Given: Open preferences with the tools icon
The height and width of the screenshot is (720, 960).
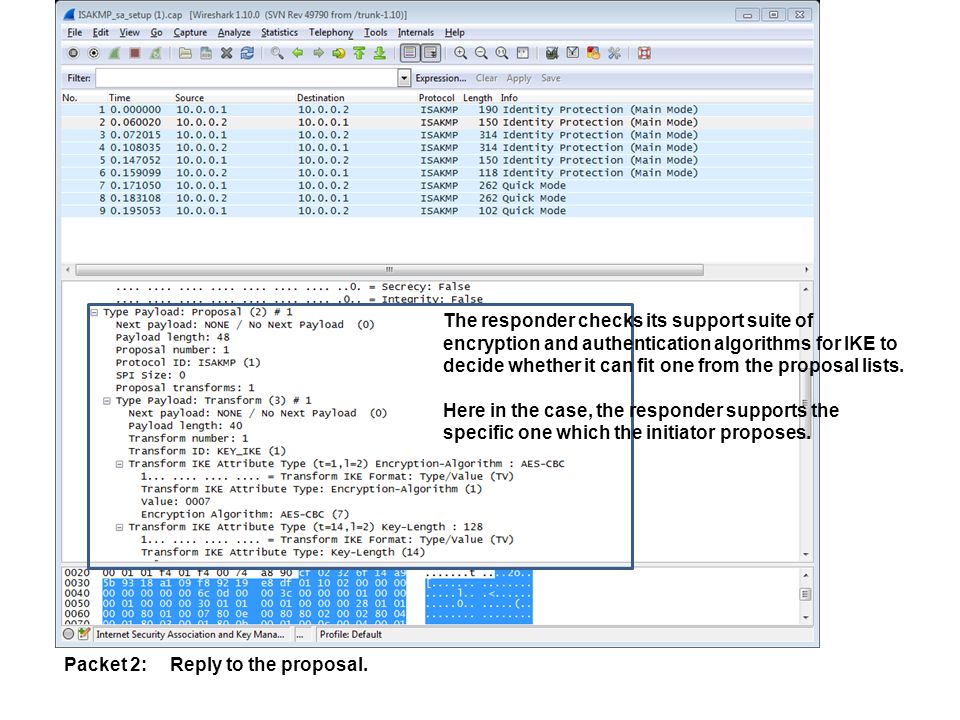Looking at the screenshot, I should [x=614, y=53].
